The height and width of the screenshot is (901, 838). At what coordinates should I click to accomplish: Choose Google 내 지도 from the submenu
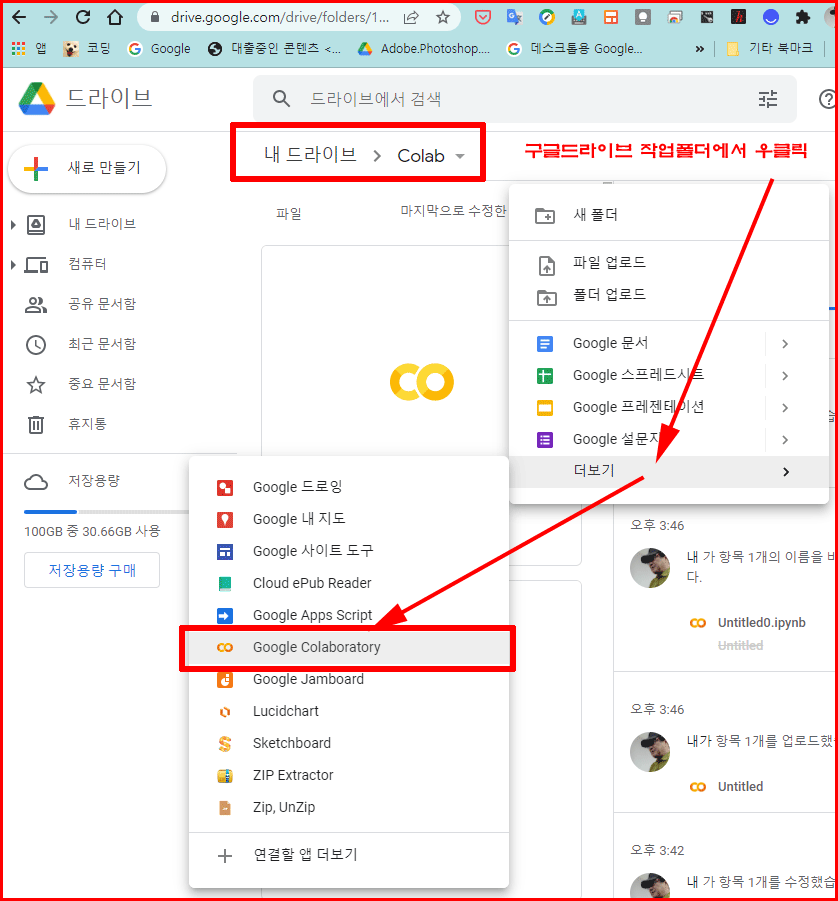[x=348, y=519]
